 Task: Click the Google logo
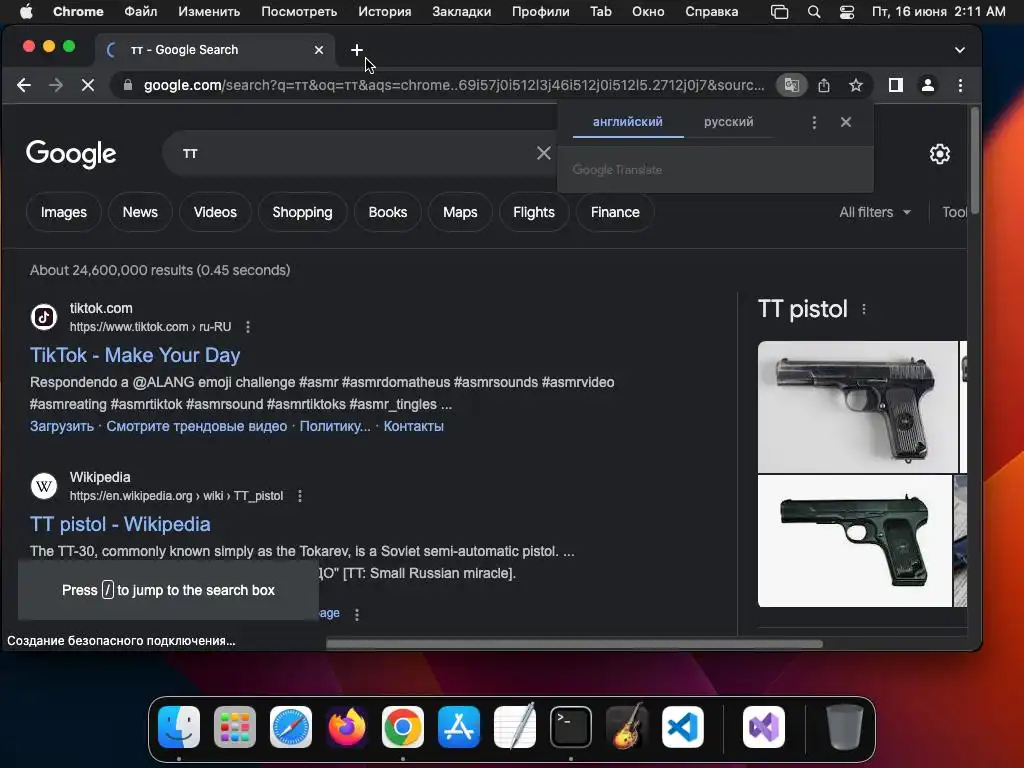[71, 154]
